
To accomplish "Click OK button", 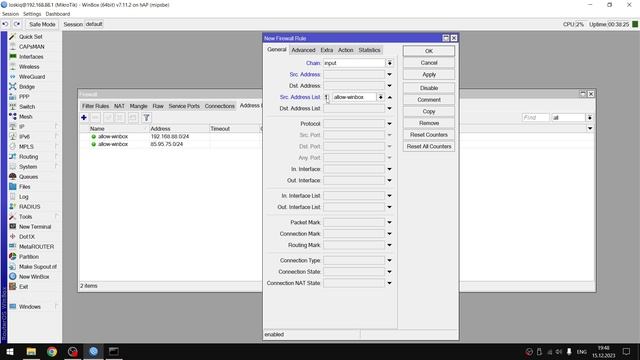I will coord(429,51).
